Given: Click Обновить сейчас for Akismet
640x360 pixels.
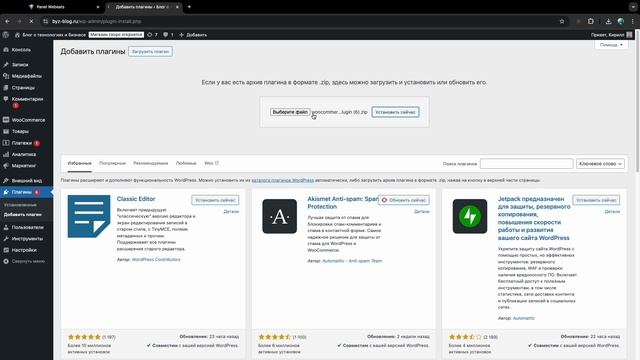Looking at the screenshot, I should tap(404, 200).
